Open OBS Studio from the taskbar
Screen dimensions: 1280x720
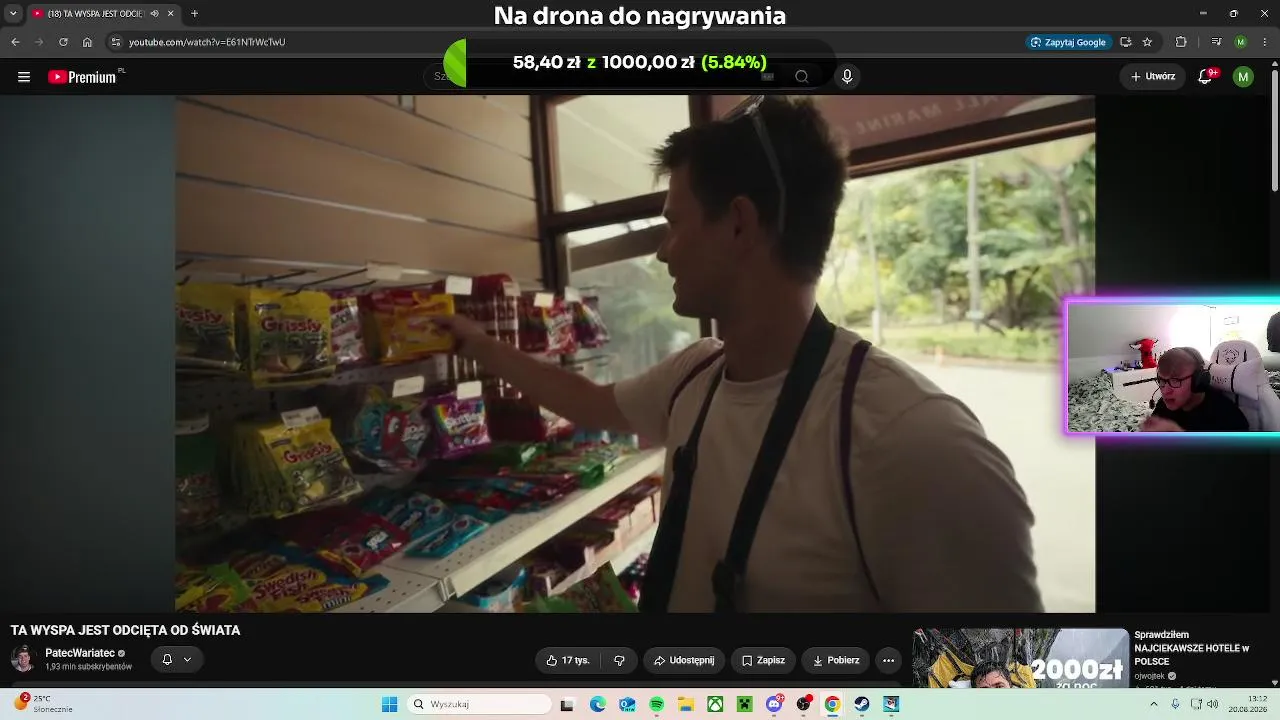pos(803,704)
